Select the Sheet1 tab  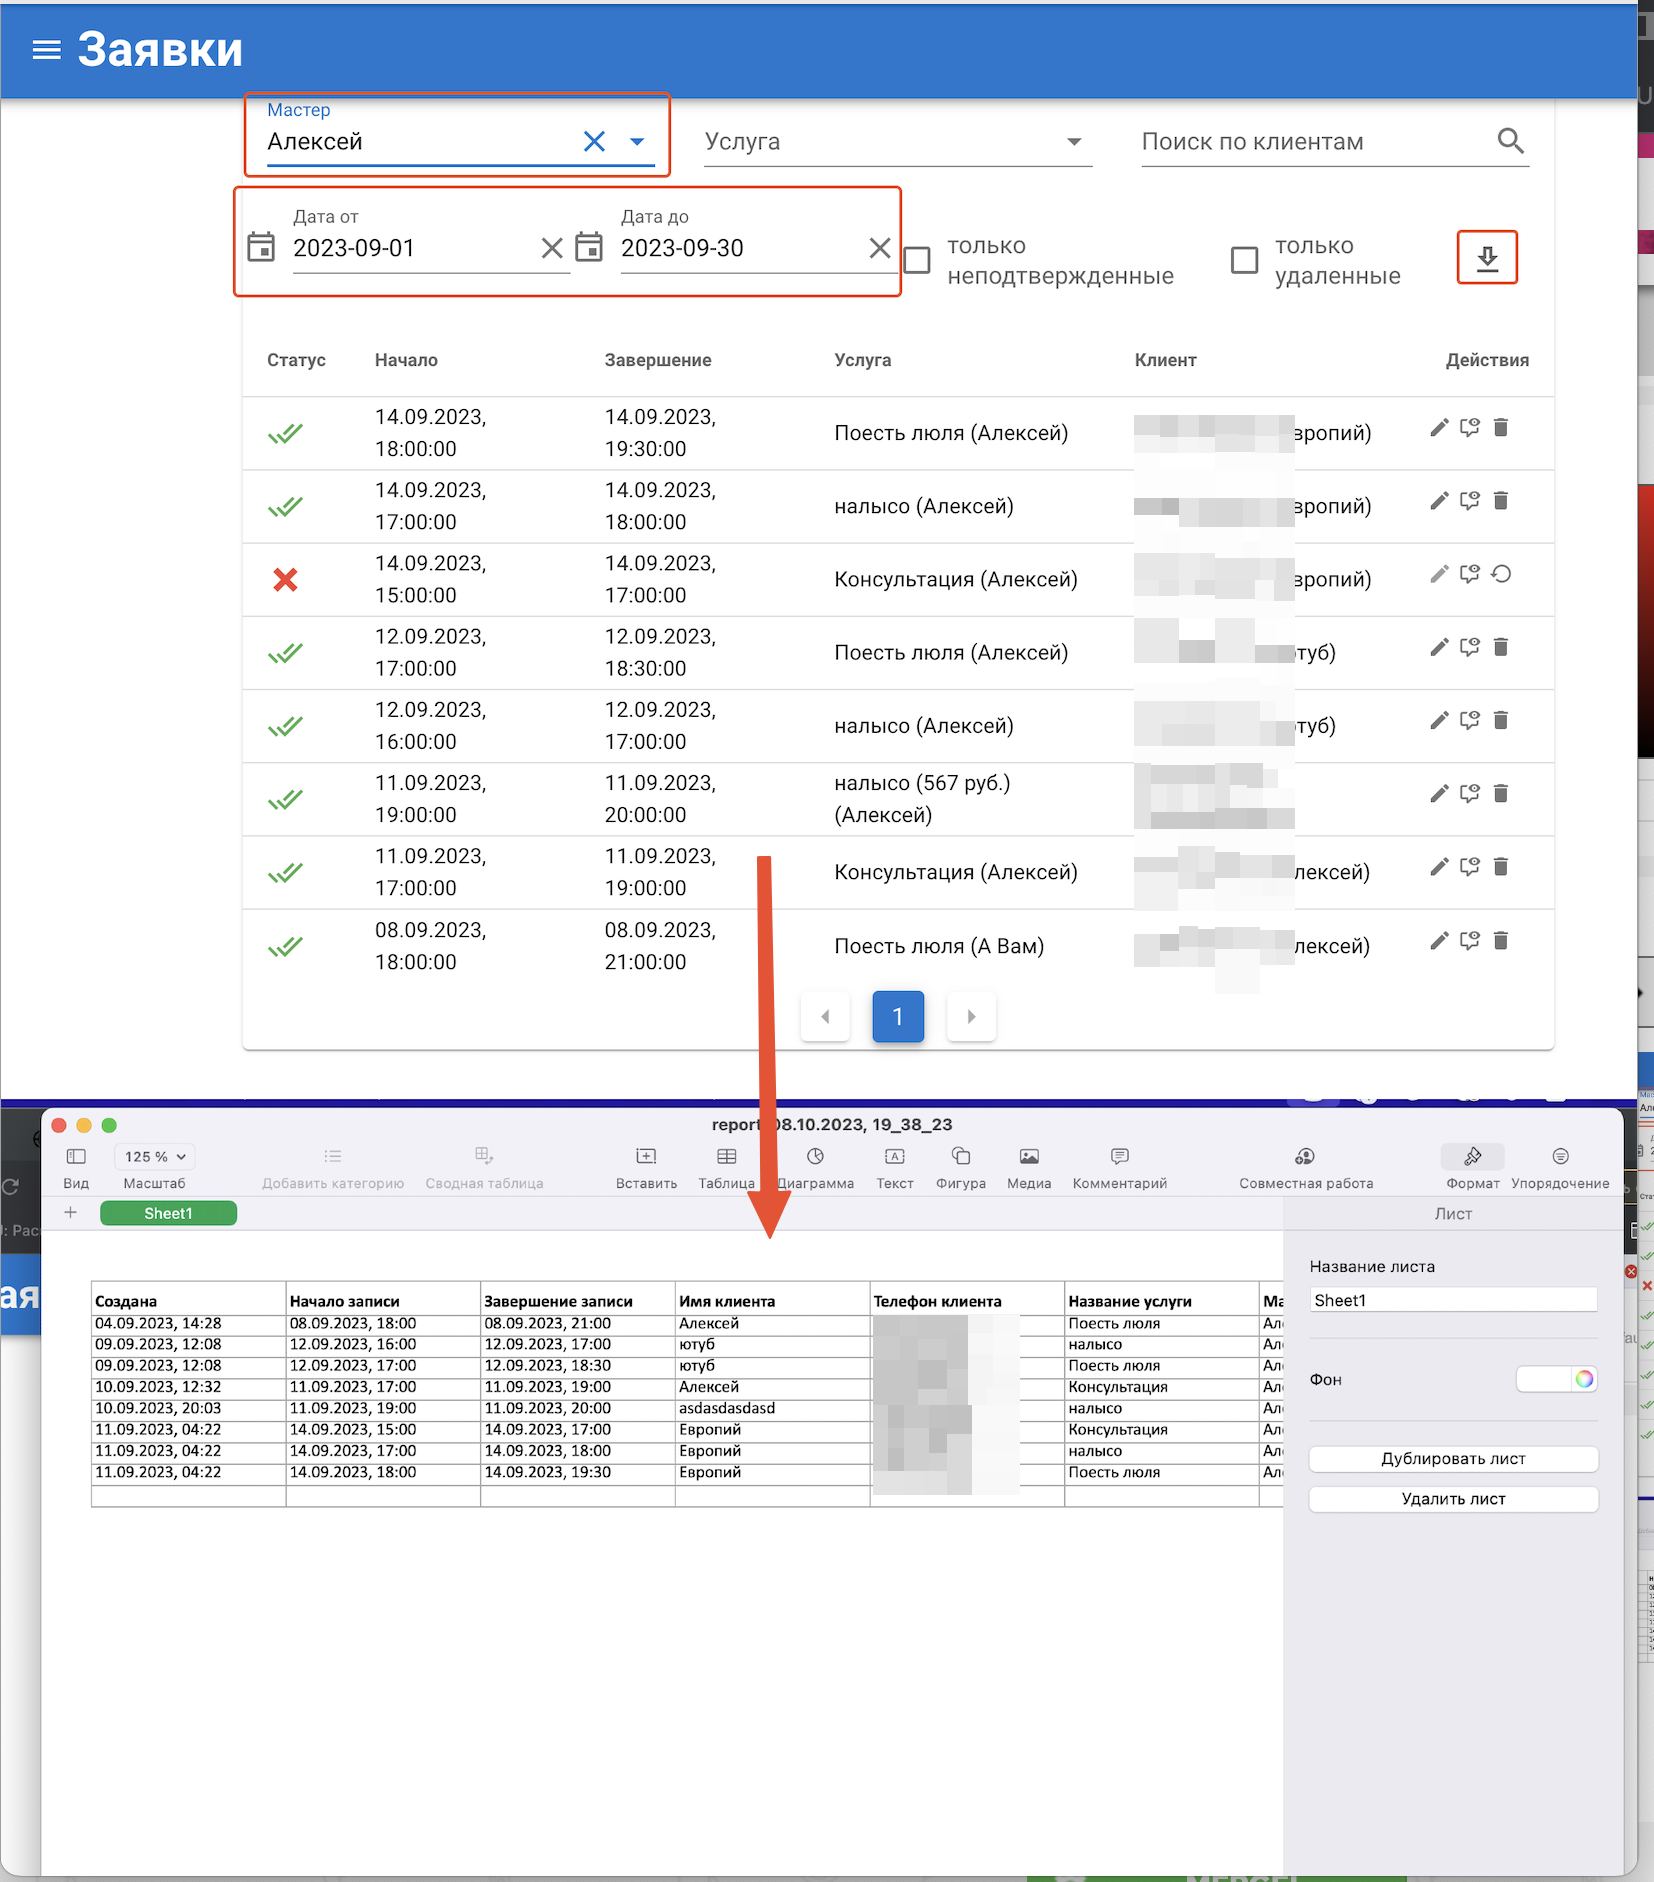pos(168,1213)
